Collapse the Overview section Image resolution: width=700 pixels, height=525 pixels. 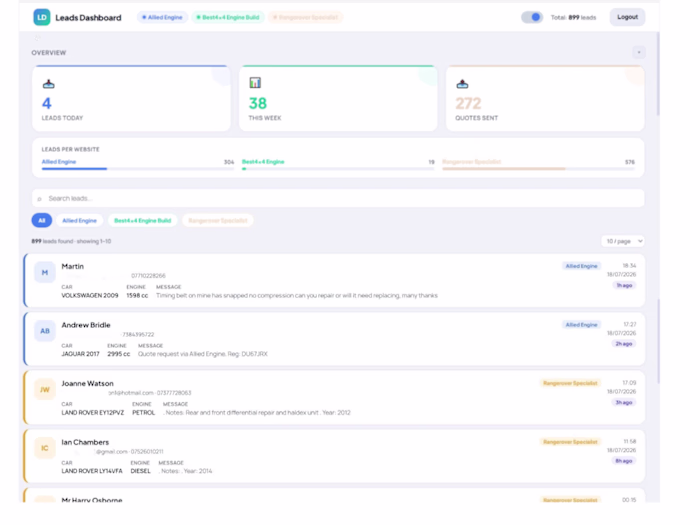(639, 53)
